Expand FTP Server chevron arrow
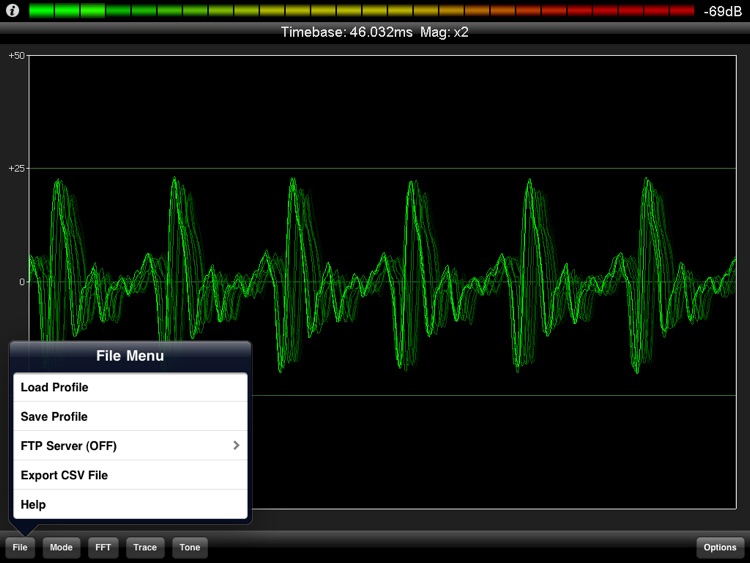The width and height of the screenshot is (750, 563). coord(236,445)
